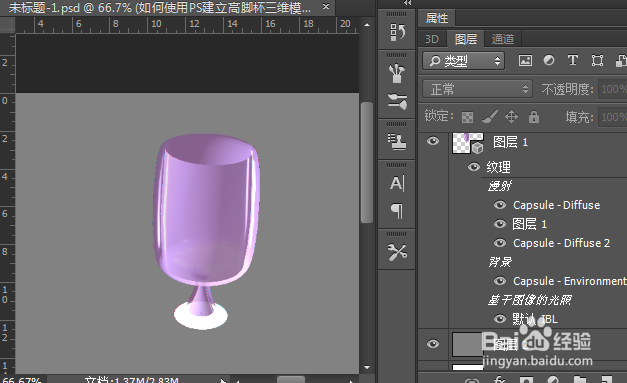
Task: Click the ruler origin corner box
Action: point(7,25)
